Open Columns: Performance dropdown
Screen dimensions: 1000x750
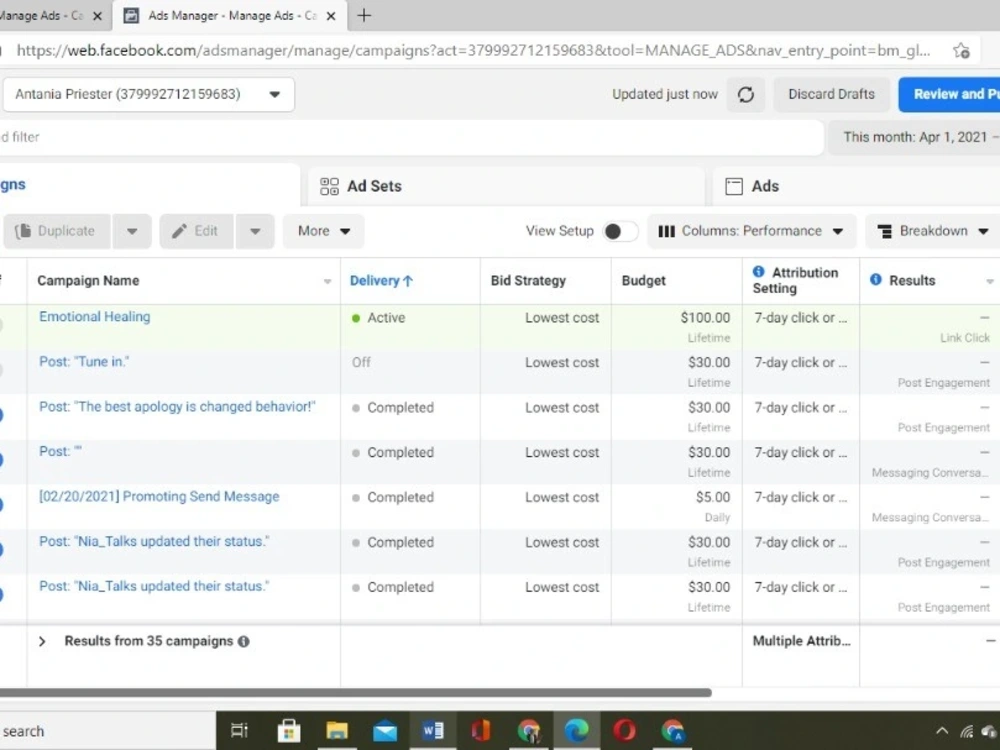click(751, 231)
